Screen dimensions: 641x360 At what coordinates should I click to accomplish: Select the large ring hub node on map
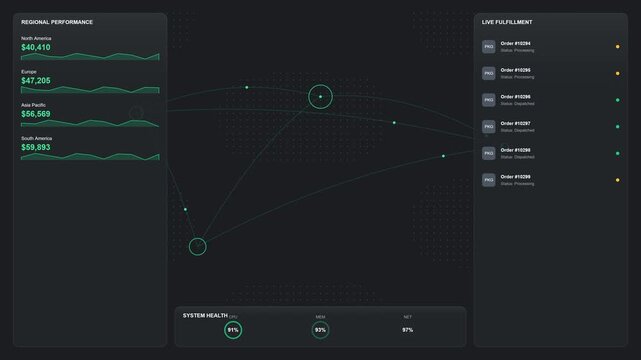tap(320, 97)
